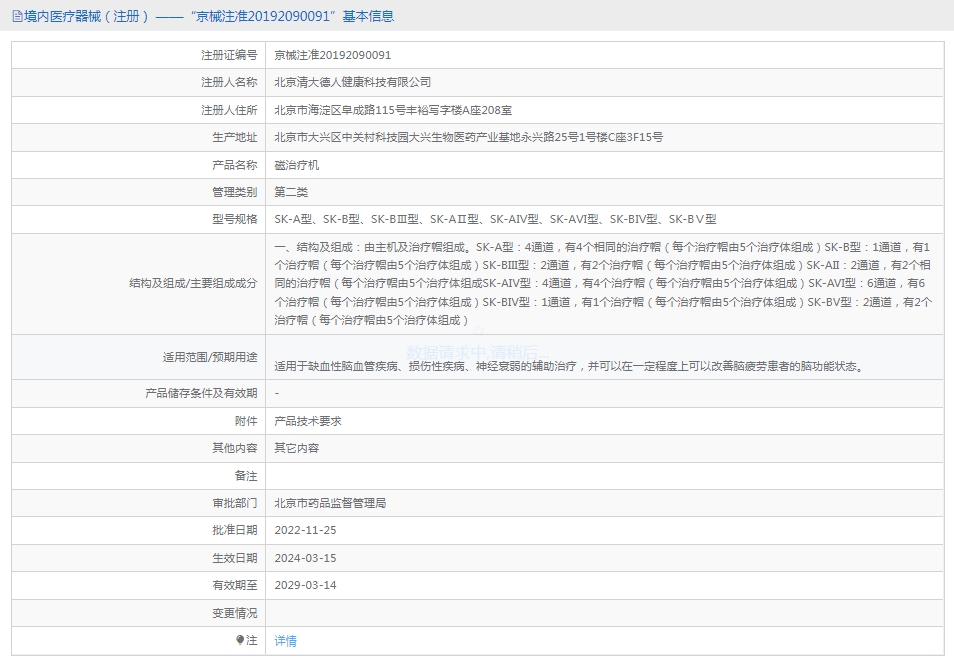The width and height of the screenshot is (954, 665).
Task: Select the production address 北京市大兴区中关村科技园
Action: click(x=468, y=138)
